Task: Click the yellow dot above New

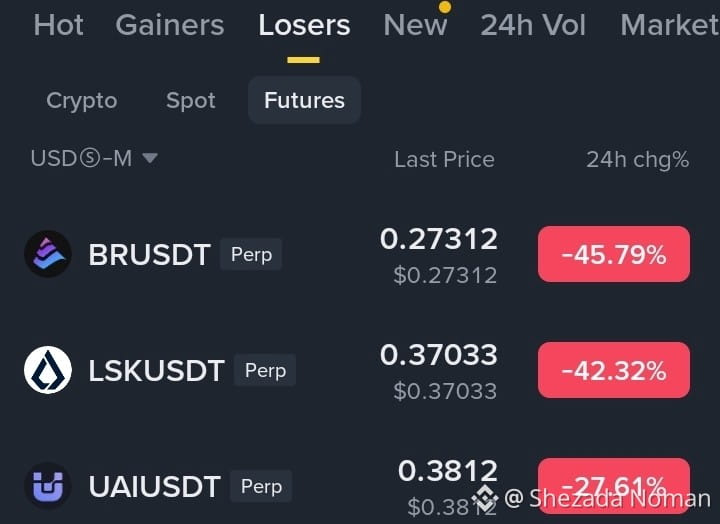Action: point(444,7)
